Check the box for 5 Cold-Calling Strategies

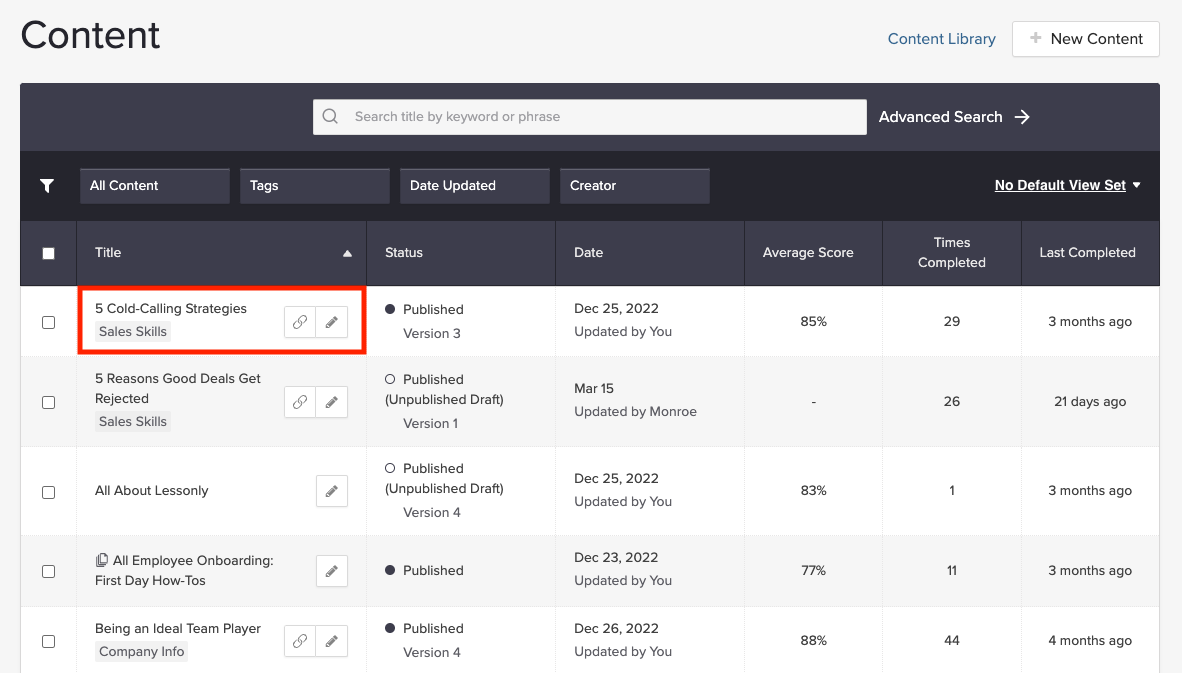(x=48, y=322)
